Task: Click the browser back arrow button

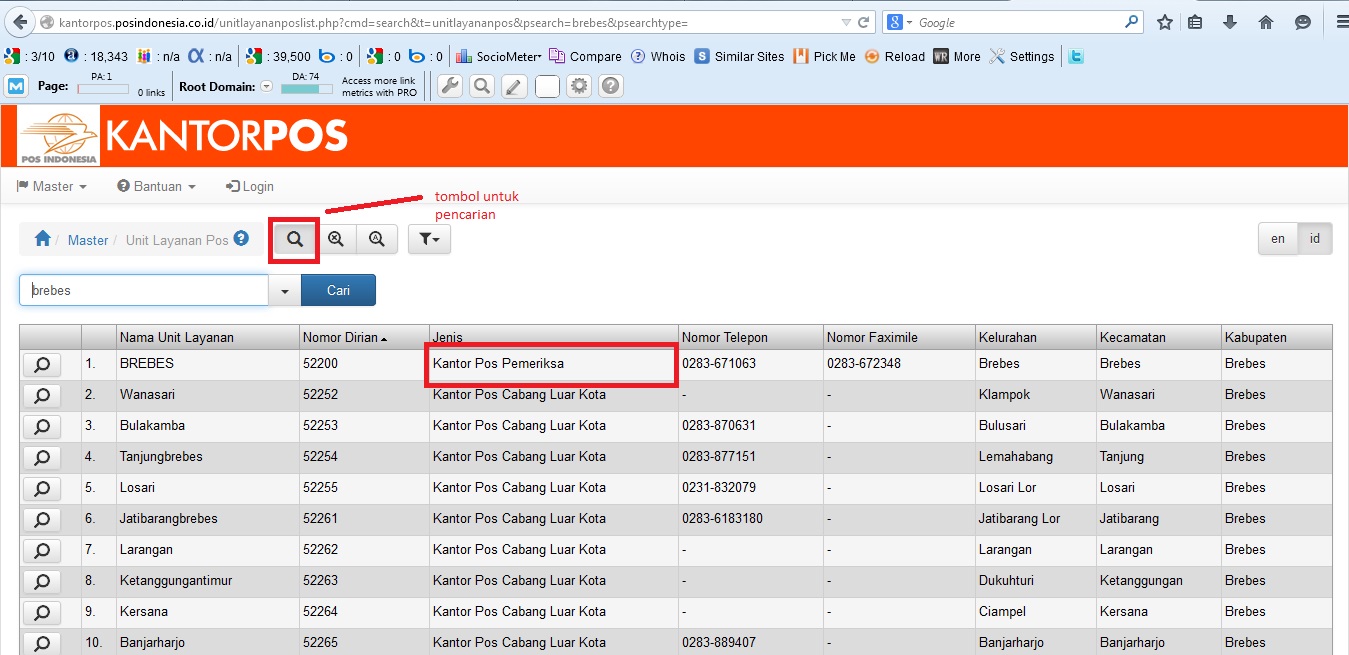Action: click(x=19, y=22)
